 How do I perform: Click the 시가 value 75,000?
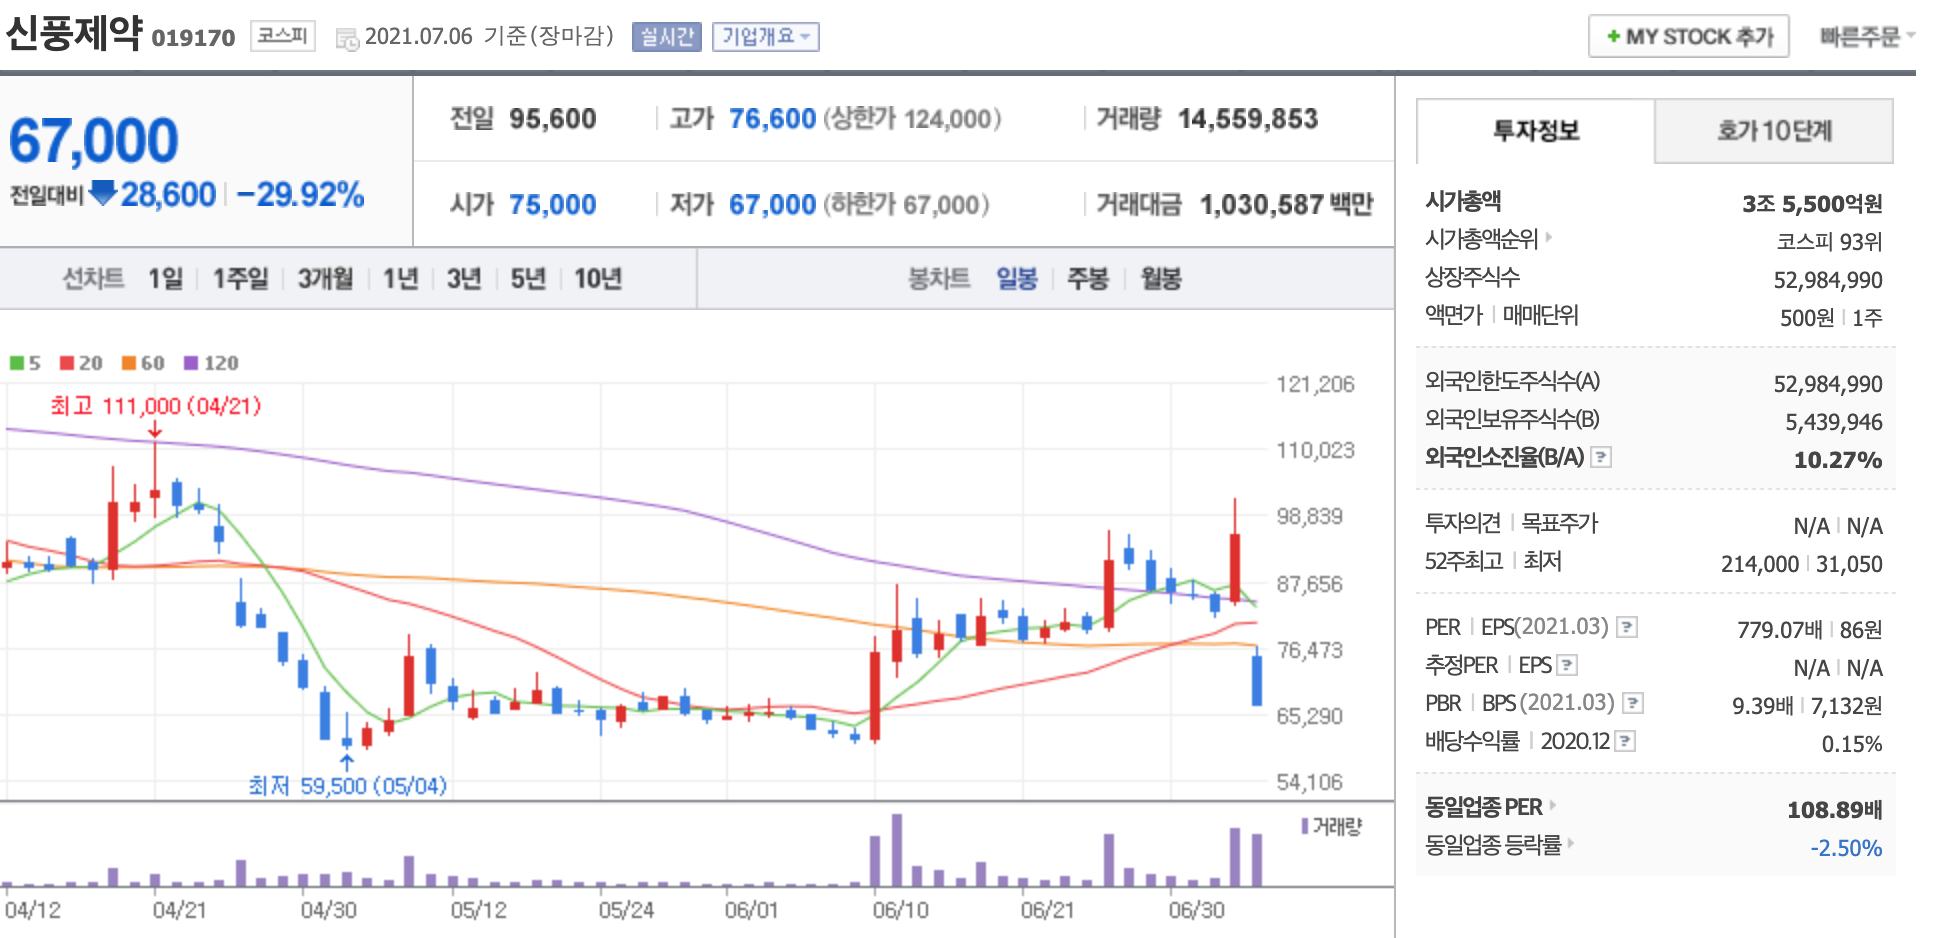pyautogui.click(x=553, y=205)
